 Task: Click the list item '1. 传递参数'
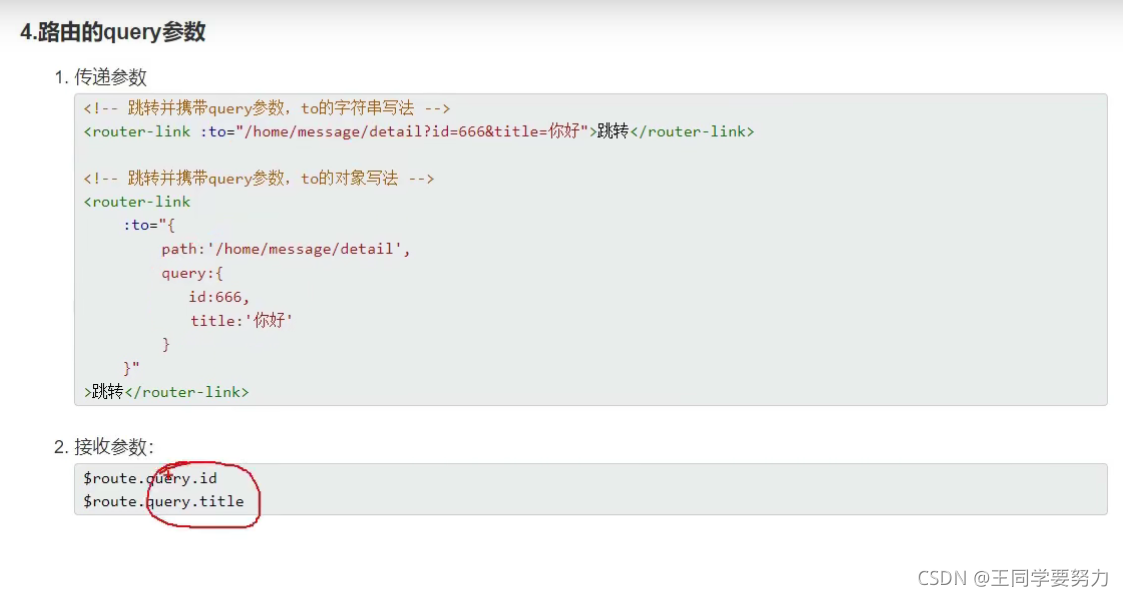(x=100, y=77)
